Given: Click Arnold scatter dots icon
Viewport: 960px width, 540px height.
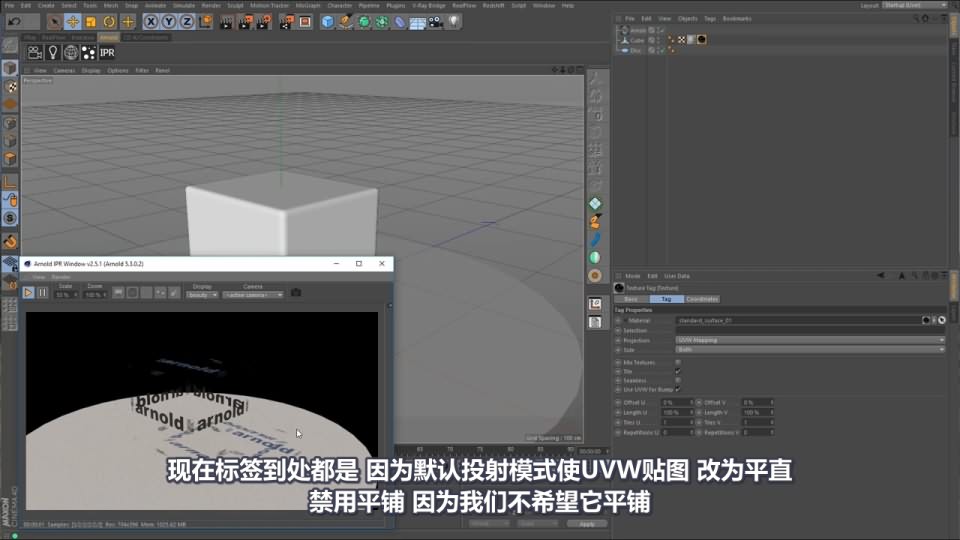Looking at the screenshot, I should pyautogui.click(x=89, y=53).
